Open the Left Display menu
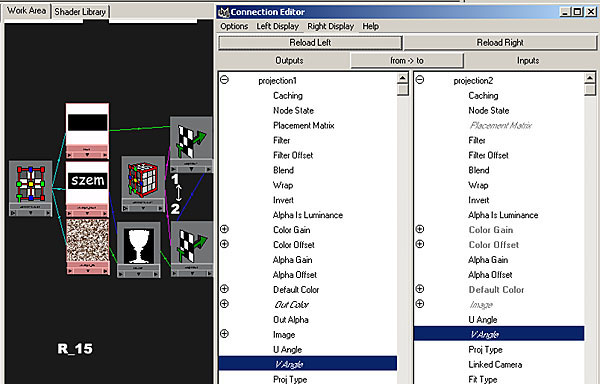The image size is (600, 384). click(277, 26)
